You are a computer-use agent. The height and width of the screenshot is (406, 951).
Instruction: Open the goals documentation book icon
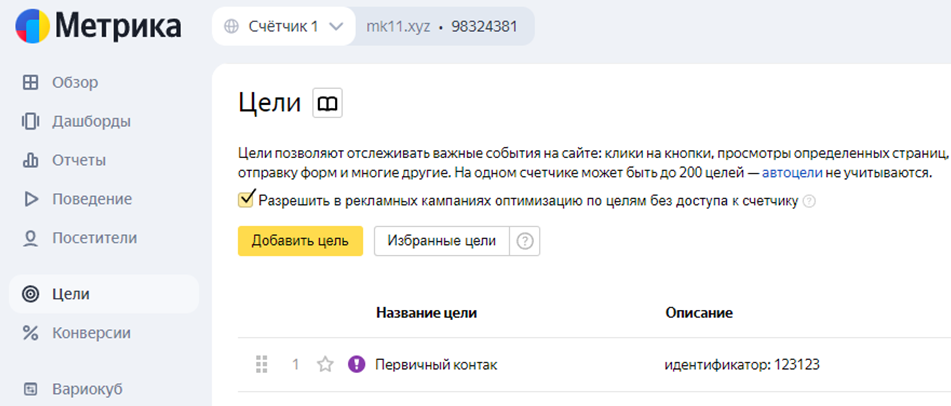tap(328, 103)
